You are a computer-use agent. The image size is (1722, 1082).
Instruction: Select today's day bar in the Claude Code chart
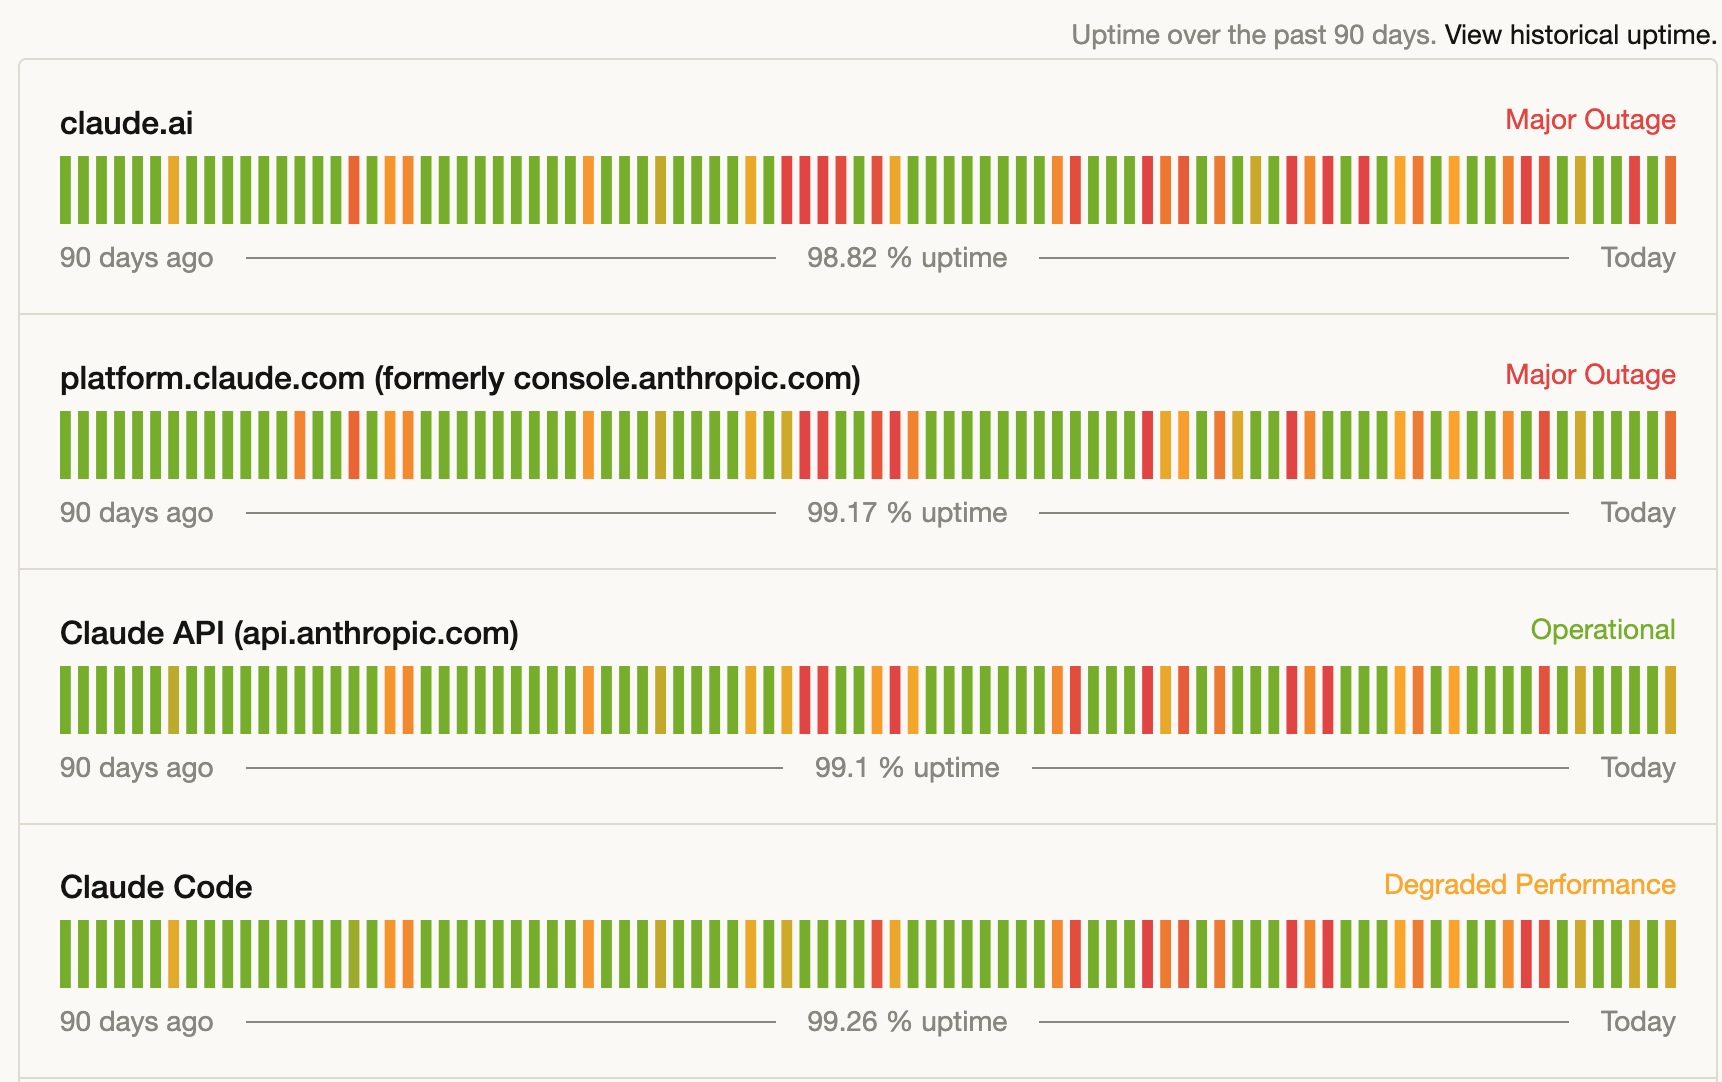[1670, 954]
